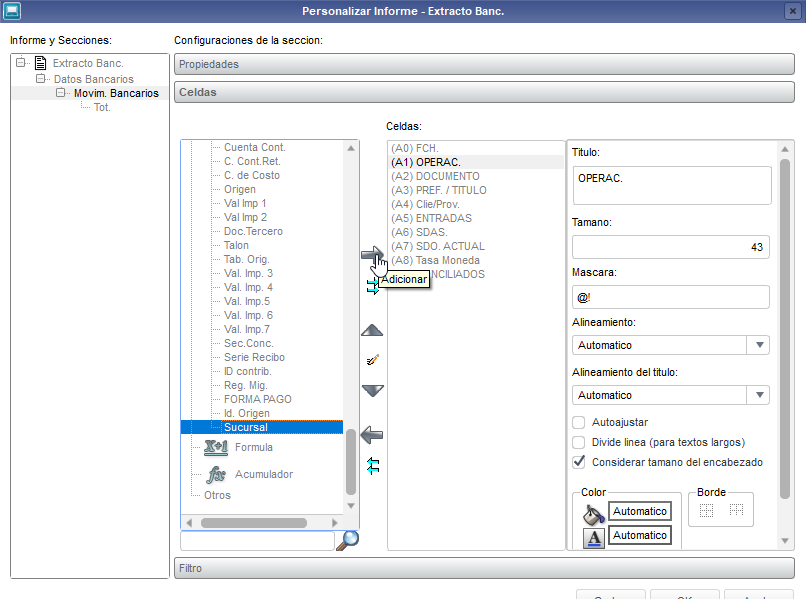This screenshot has height=599, width=806.
Task: Click the Mascara input field
Action: tap(670, 297)
